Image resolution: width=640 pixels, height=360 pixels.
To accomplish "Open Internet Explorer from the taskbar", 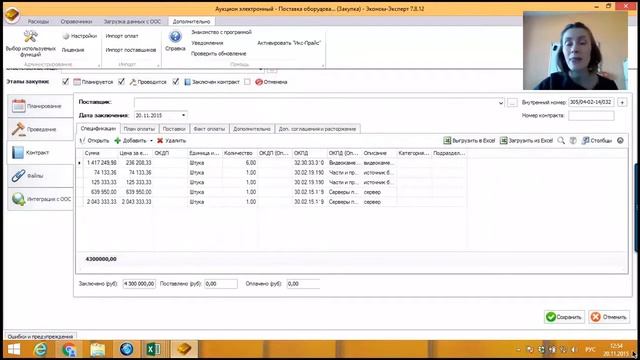I will pos(40,350).
